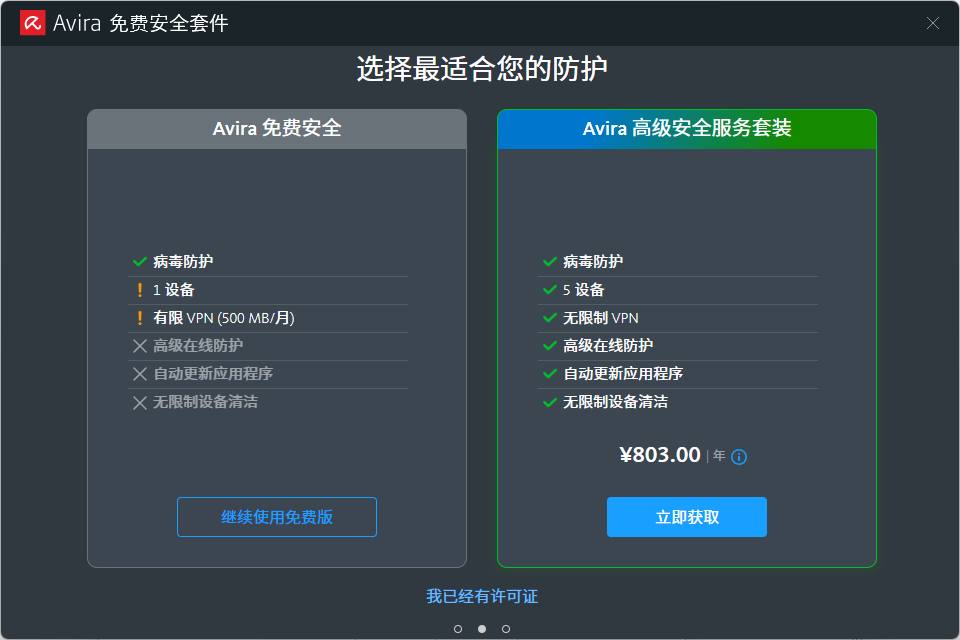Click the checkmark beside 5 设备

(x=548, y=290)
